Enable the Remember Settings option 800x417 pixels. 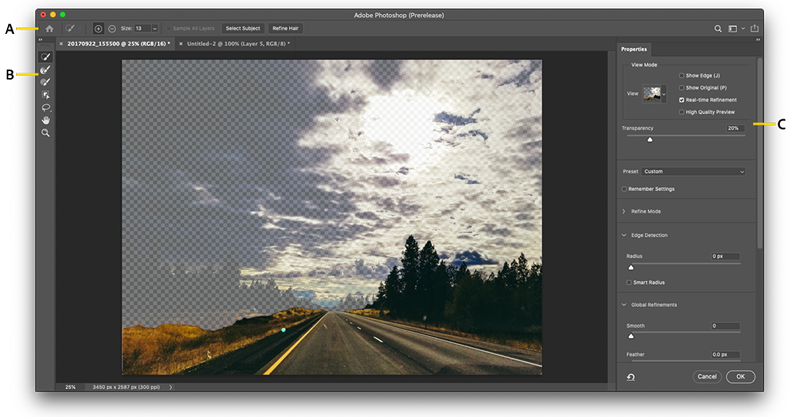point(624,189)
